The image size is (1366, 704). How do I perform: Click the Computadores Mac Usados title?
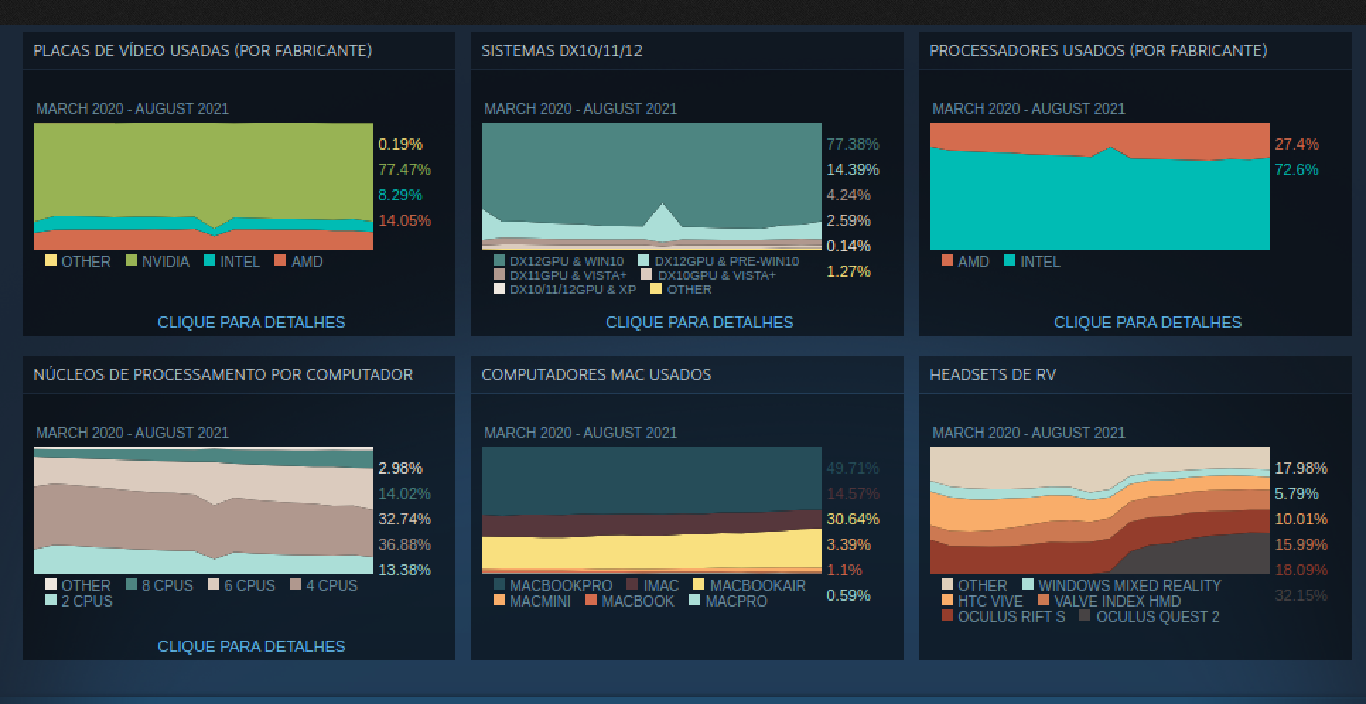pyautogui.click(x=596, y=374)
